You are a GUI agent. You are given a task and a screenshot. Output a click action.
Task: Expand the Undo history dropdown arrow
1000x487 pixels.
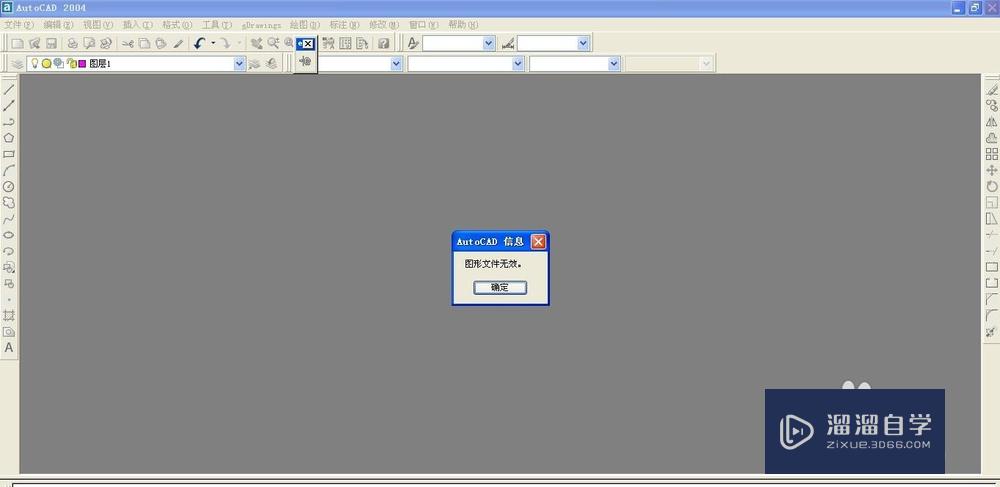213,43
